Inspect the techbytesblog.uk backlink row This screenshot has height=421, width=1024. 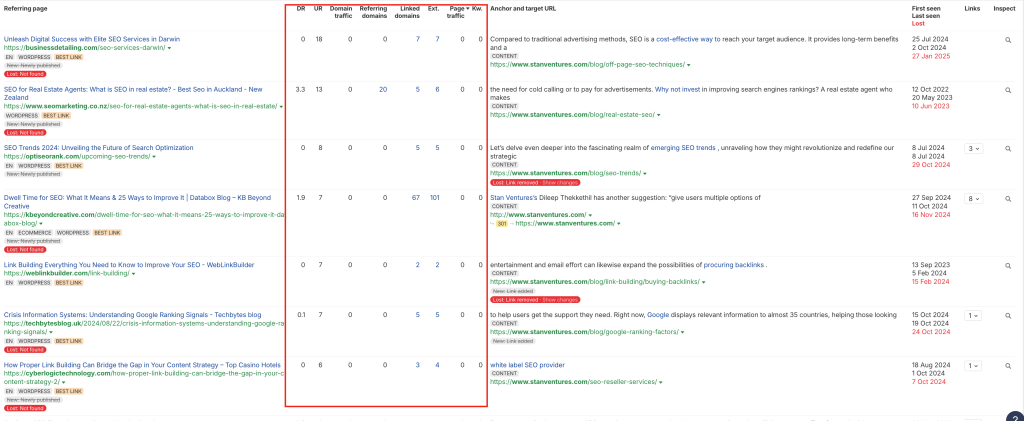[1008, 315]
